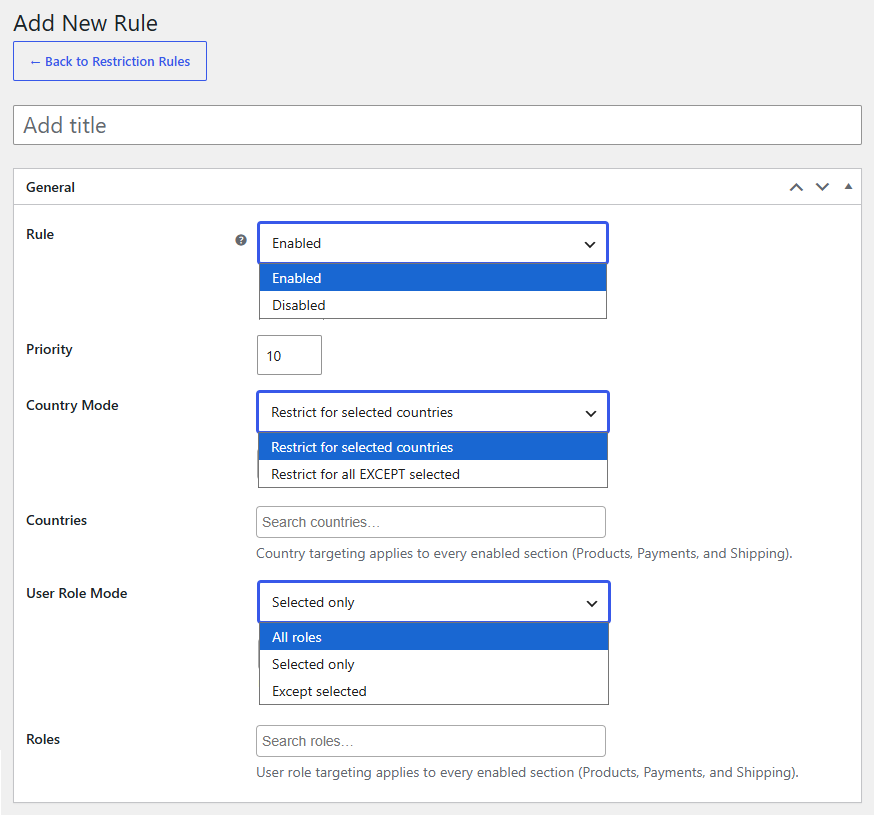Click the Roles label
The width and height of the screenshot is (874, 815).
tap(43, 739)
